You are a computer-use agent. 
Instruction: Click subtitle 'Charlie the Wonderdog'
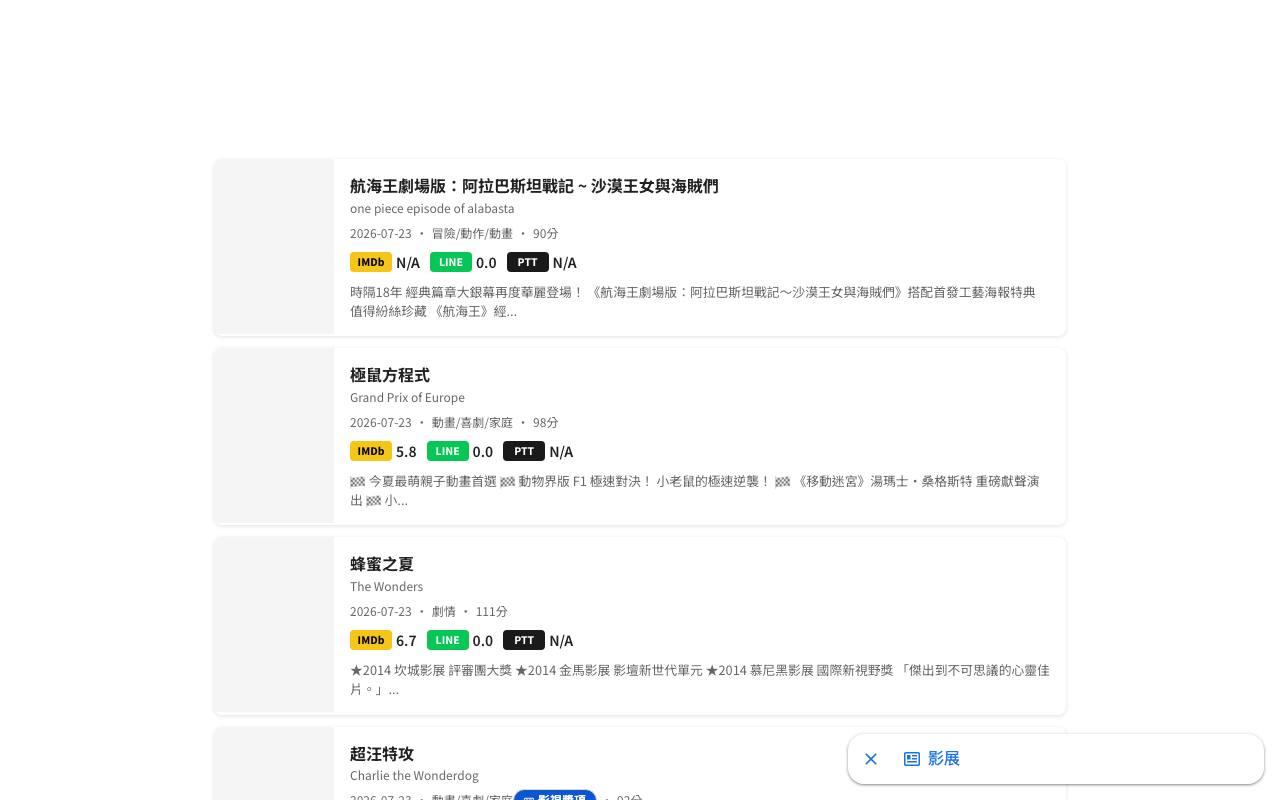click(x=414, y=776)
